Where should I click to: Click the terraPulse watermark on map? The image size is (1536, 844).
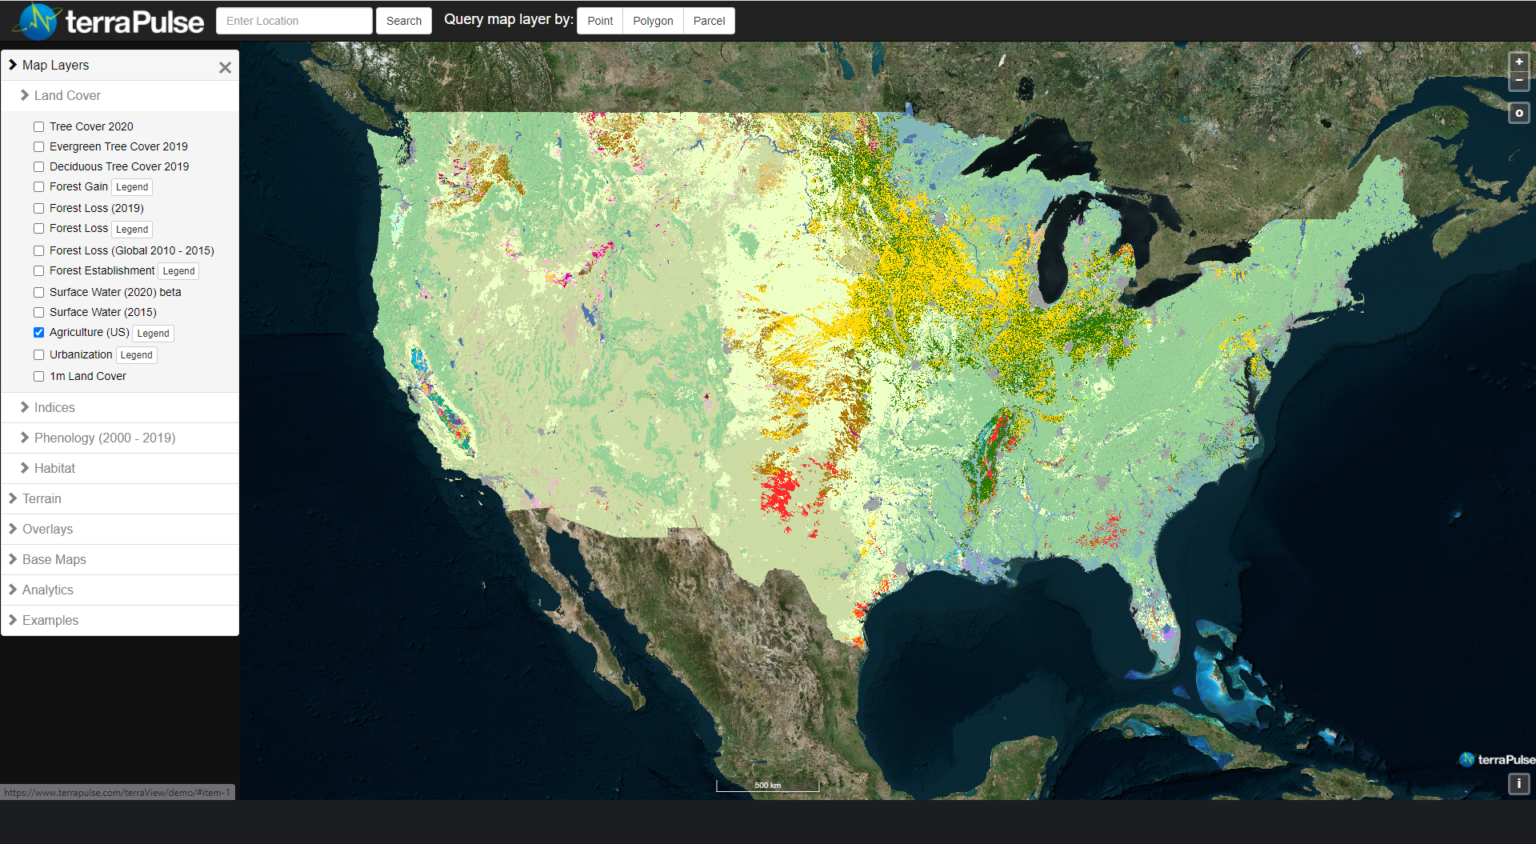coord(1496,760)
